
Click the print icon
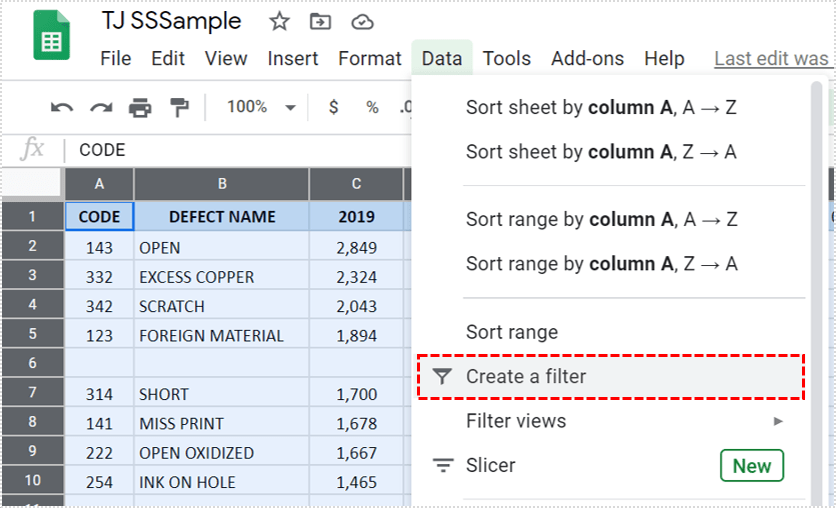coord(140,107)
